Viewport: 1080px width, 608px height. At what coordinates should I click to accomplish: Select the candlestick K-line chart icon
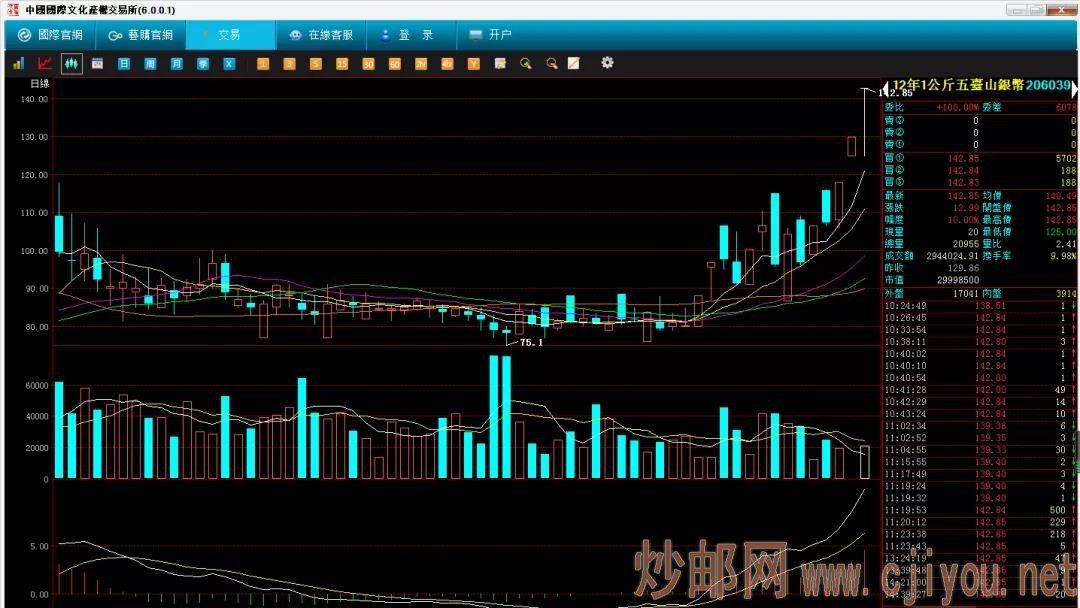click(x=71, y=63)
